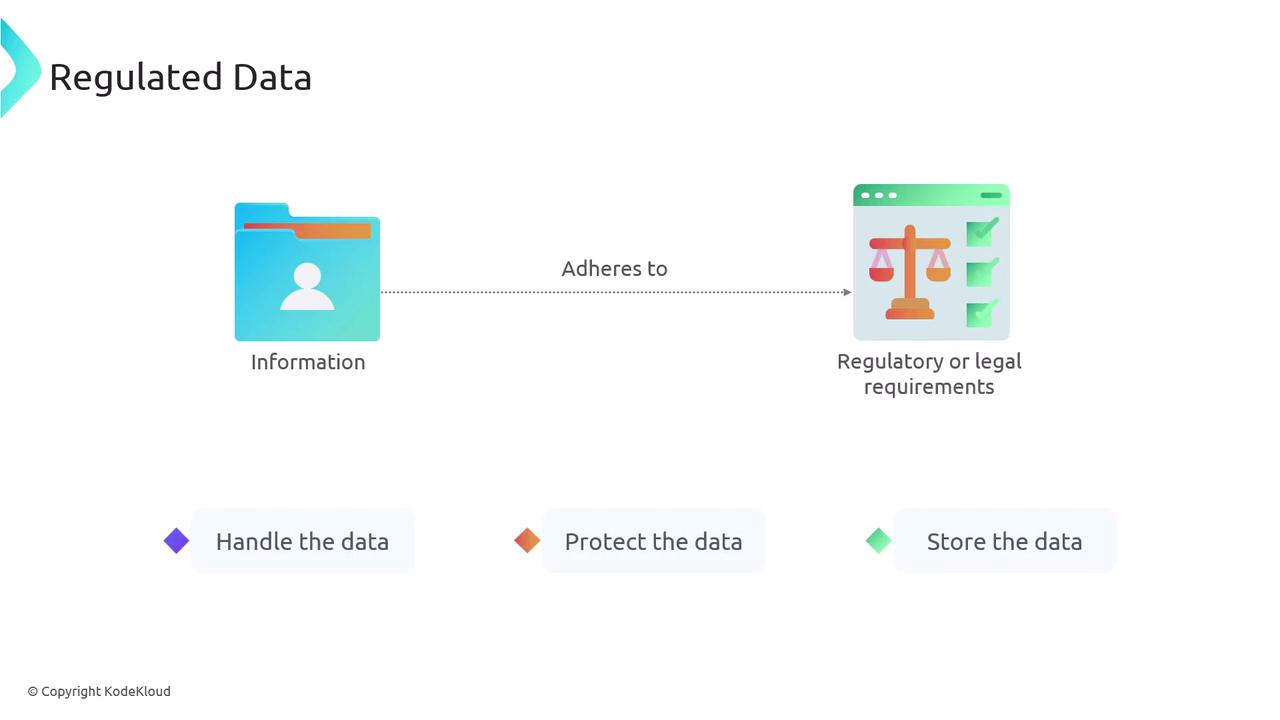Viewport: 1280px width, 720px height.
Task: Click the "Information" caption under the folder
Action: (308, 362)
